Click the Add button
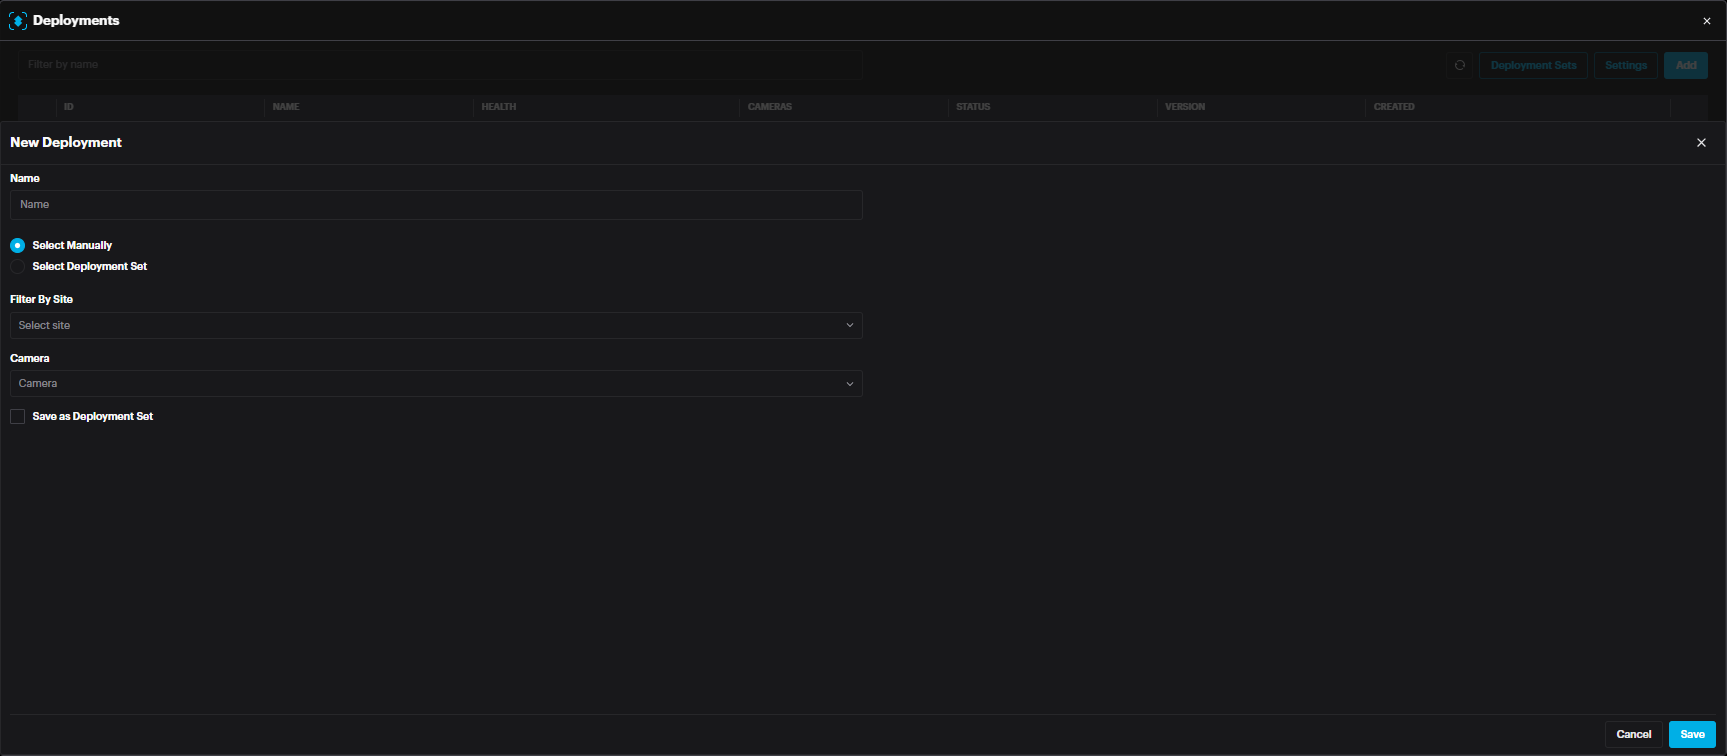The height and width of the screenshot is (756, 1727). coord(1685,65)
